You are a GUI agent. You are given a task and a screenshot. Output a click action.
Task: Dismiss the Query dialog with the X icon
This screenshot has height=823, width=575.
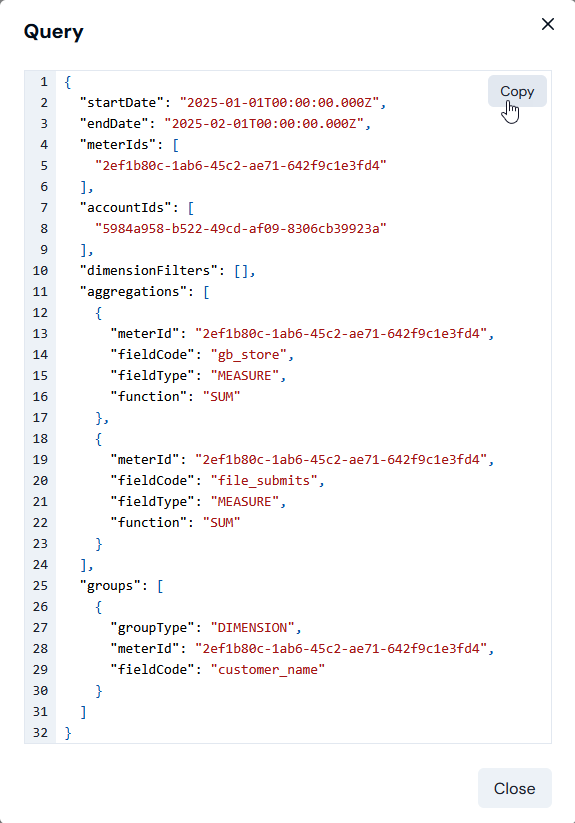(x=548, y=24)
